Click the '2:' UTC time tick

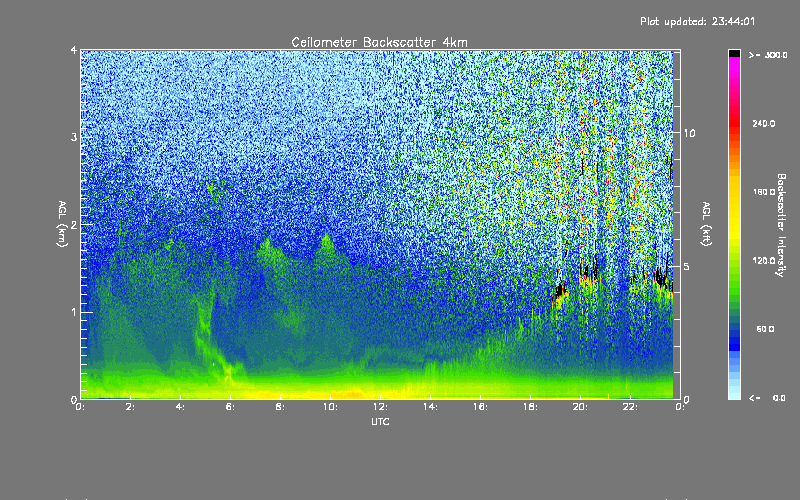[130, 407]
